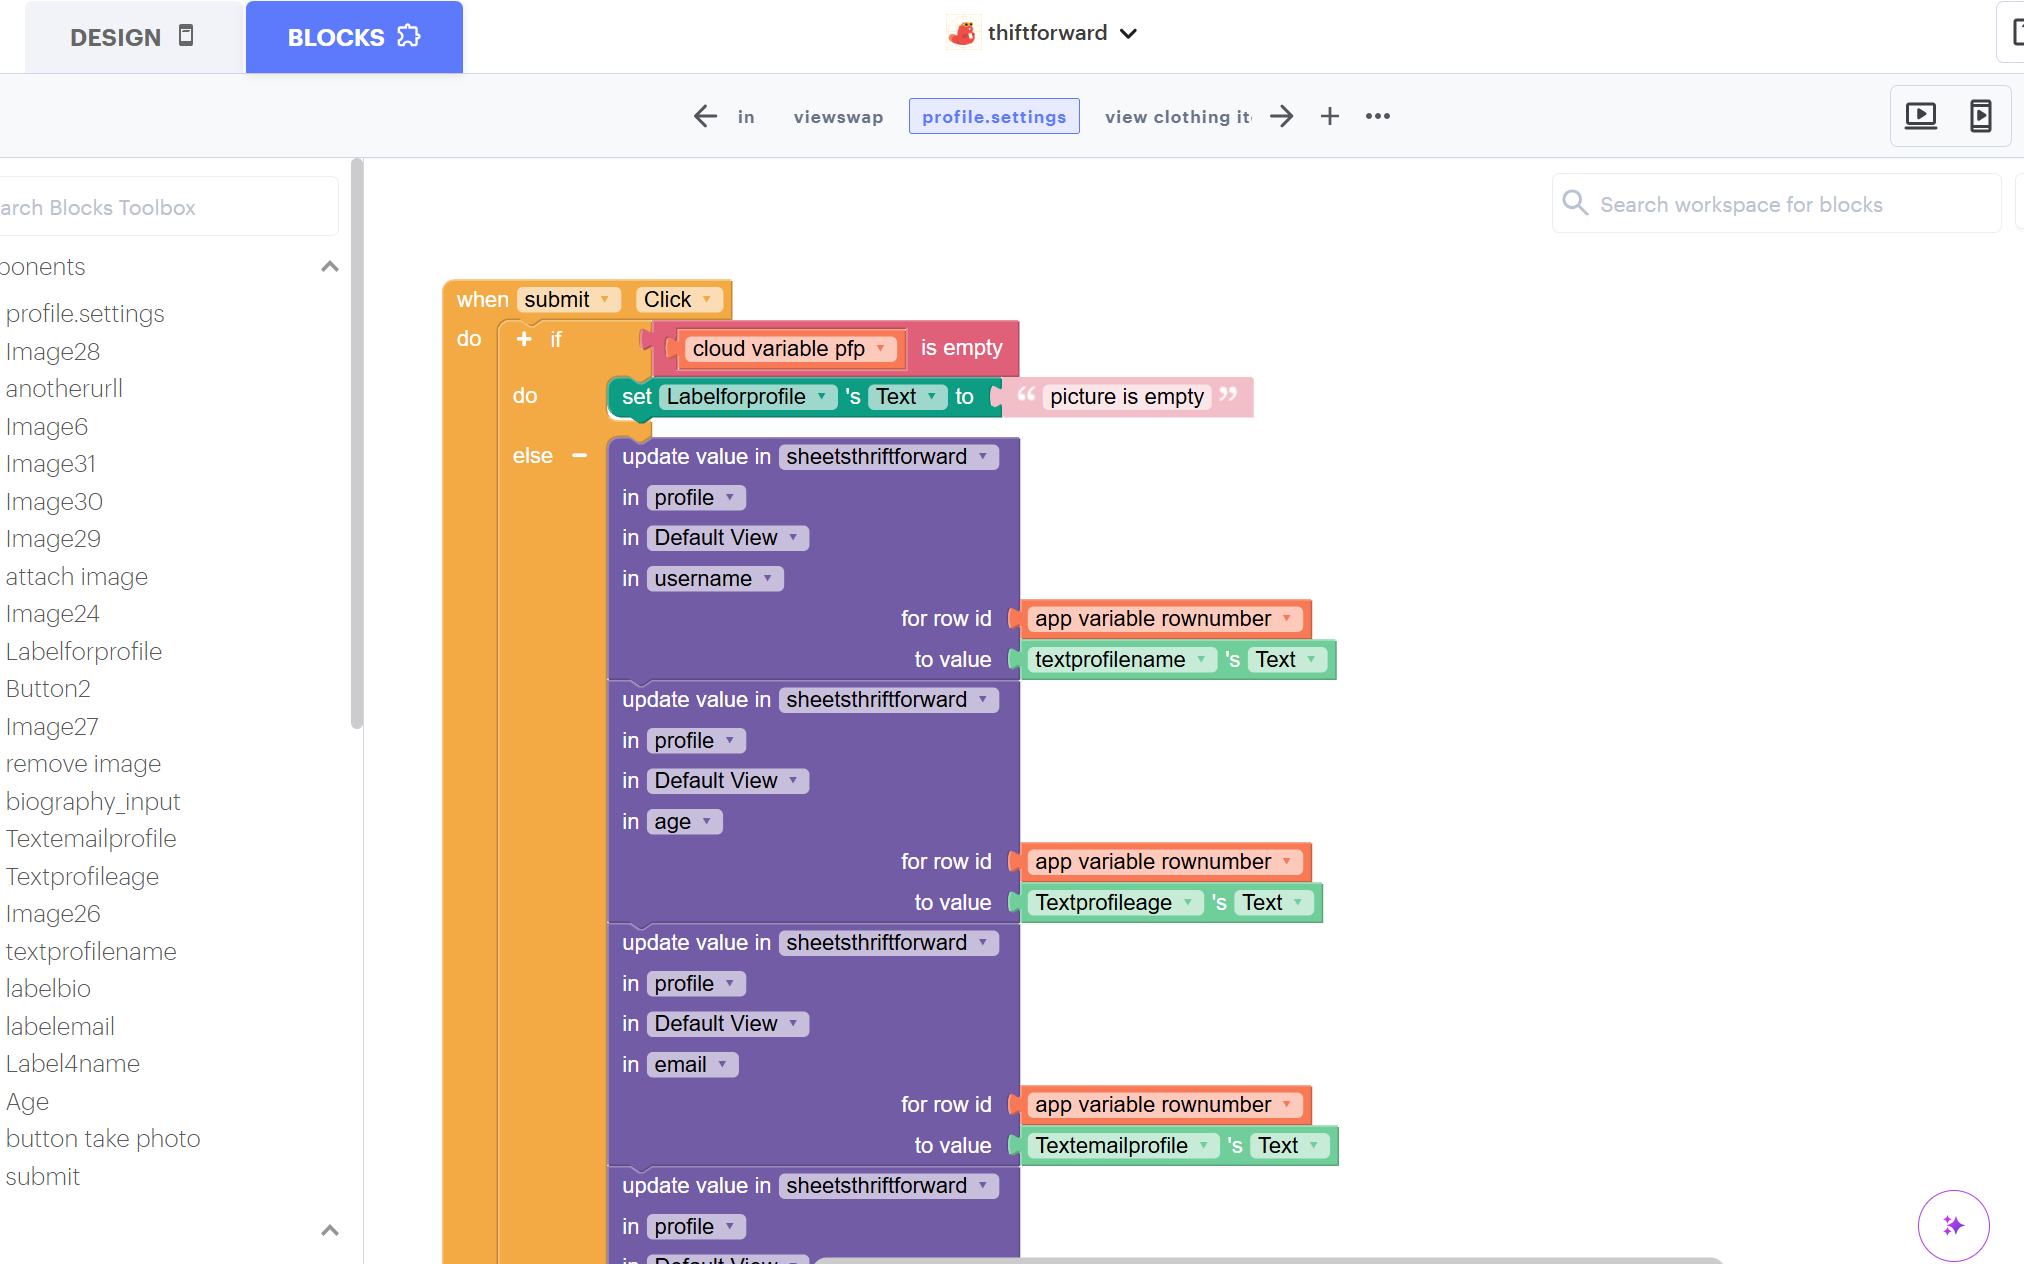Remove else branch with minus icon

579,456
